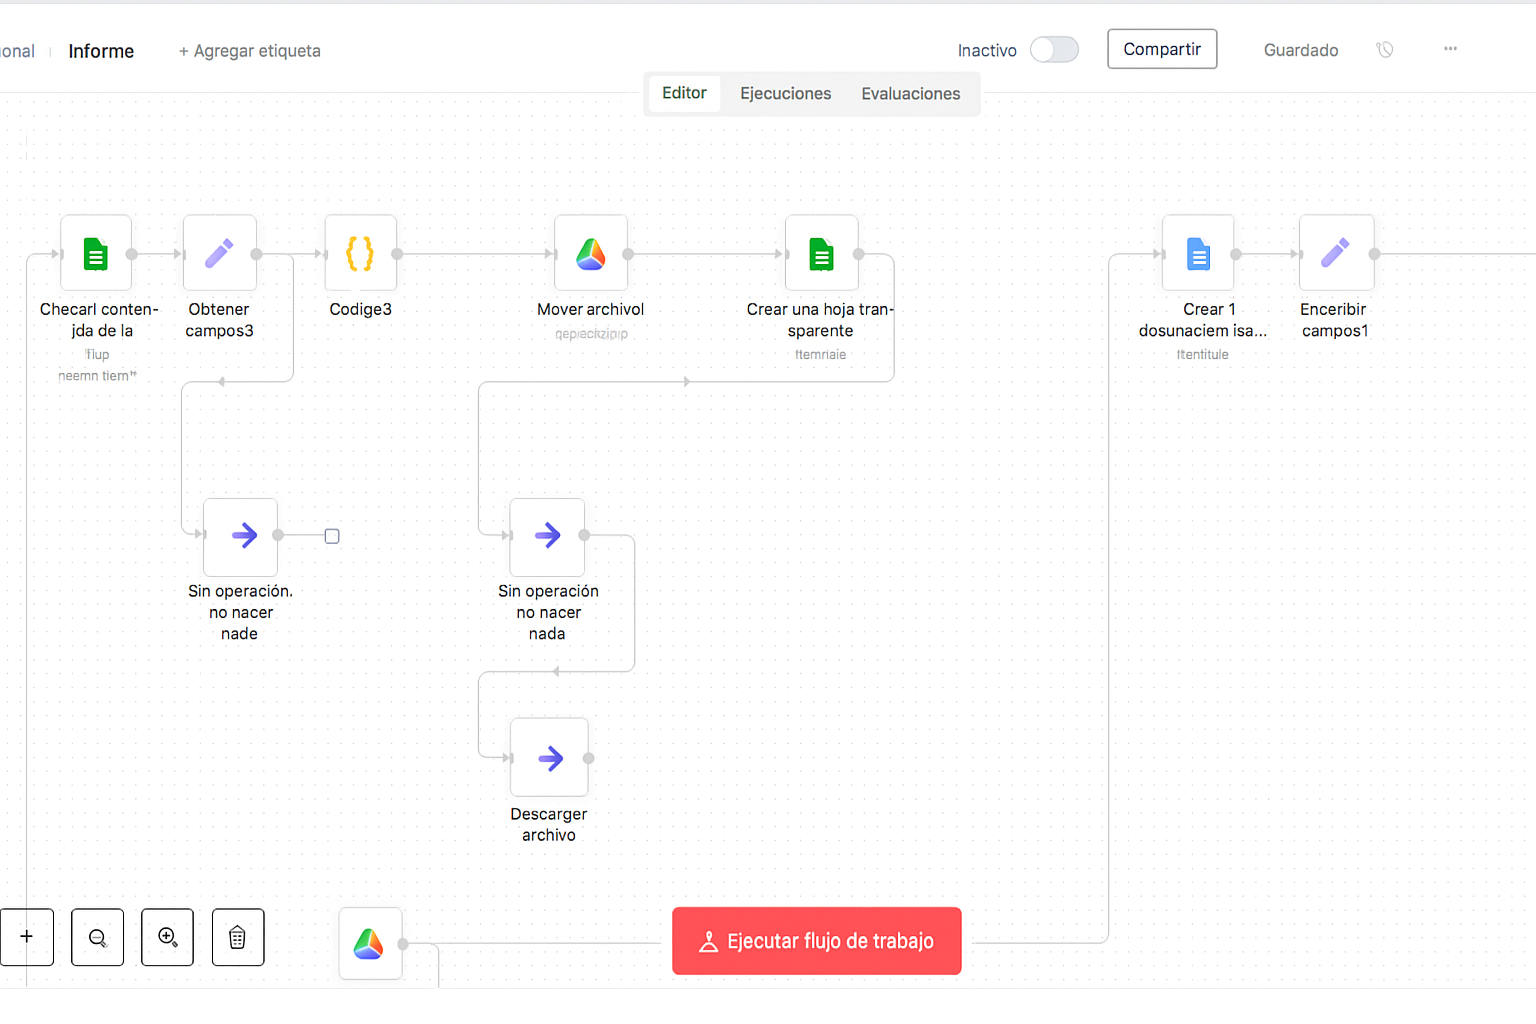This screenshot has height=1024, width=1536.
Task: Open the Enceribir campos1 edit node
Action: point(1336,253)
